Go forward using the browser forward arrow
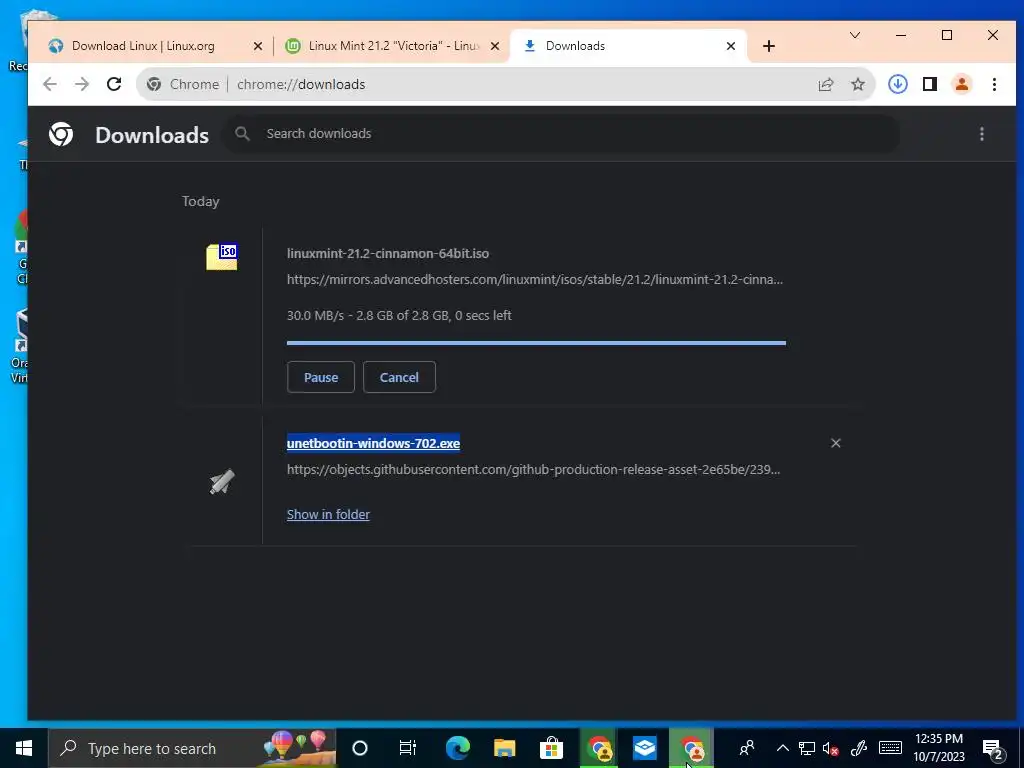The height and width of the screenshot is (768, 1024). point(82,84)
